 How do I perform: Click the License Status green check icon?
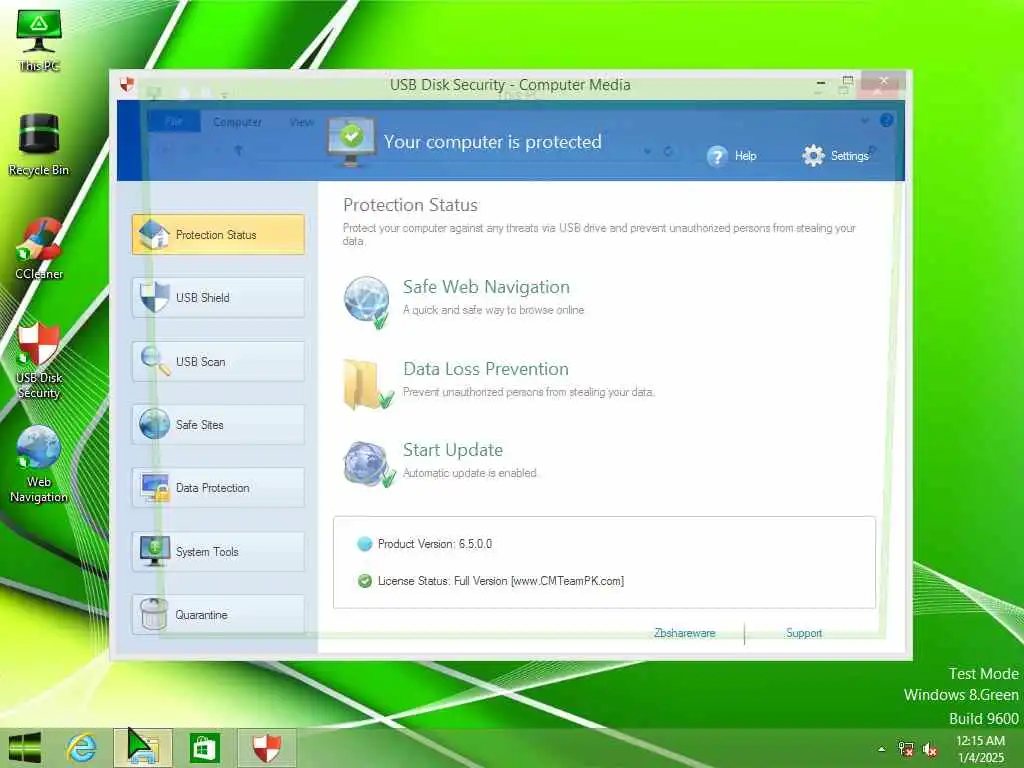pos(364,581)
